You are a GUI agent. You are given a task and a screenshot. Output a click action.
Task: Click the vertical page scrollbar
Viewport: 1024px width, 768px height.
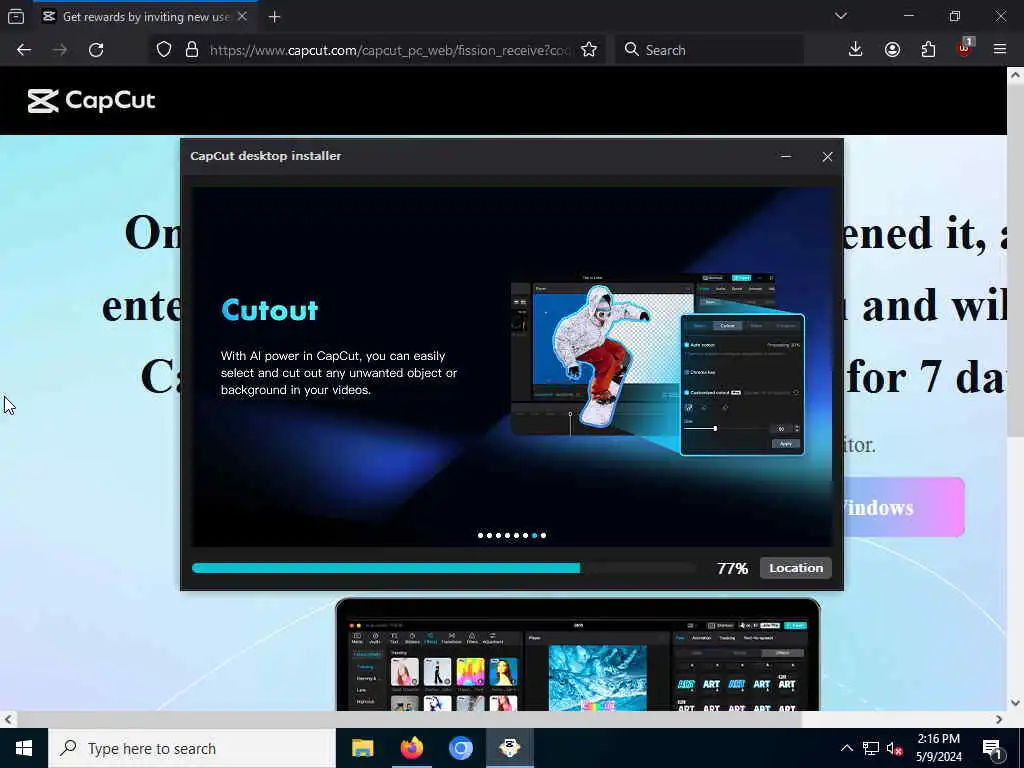(1015, 261)
